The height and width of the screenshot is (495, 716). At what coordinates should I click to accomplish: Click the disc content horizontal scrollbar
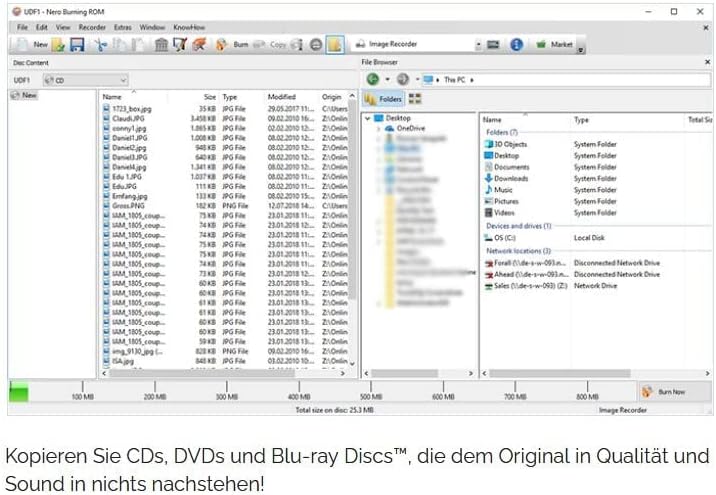click(x=202, y=374)
